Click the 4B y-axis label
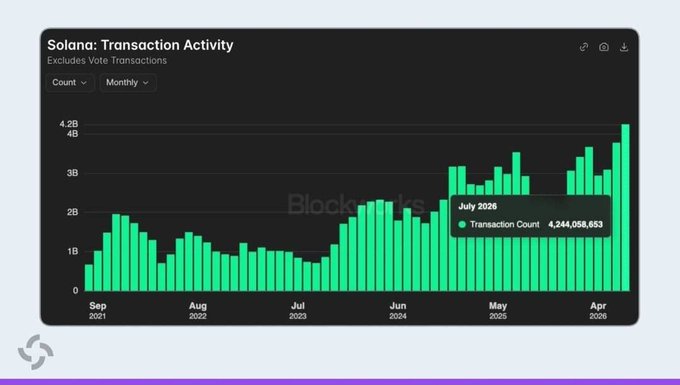680x385 pixels. click(72, 134)
